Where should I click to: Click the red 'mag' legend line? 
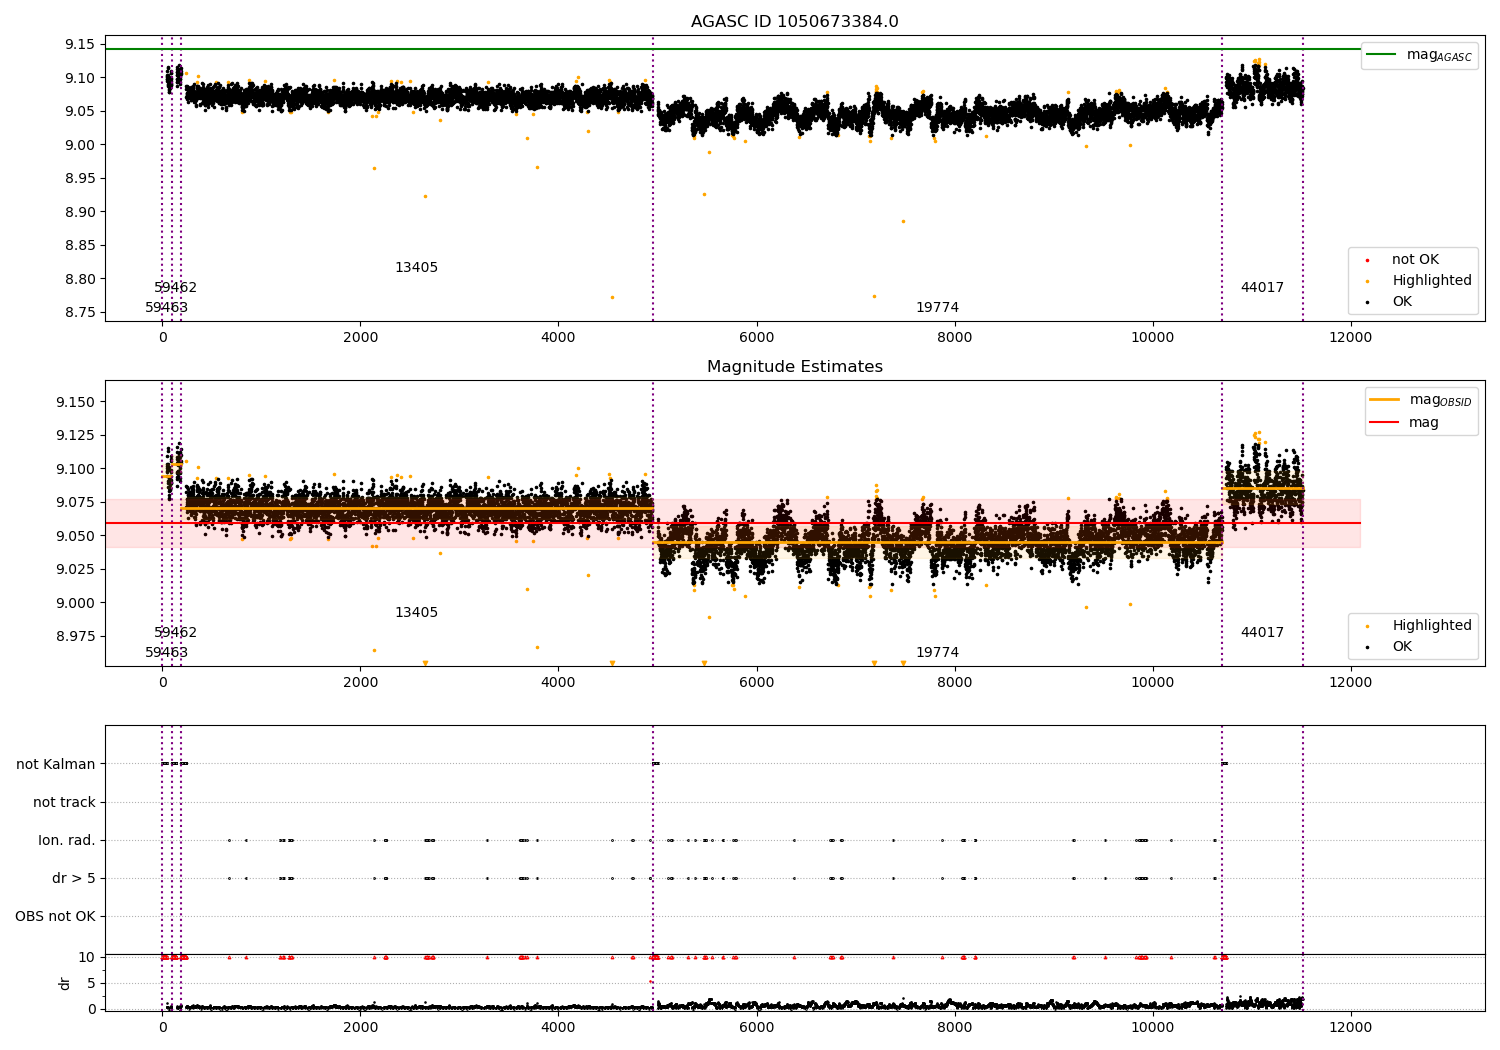[x=1384, y=423]
